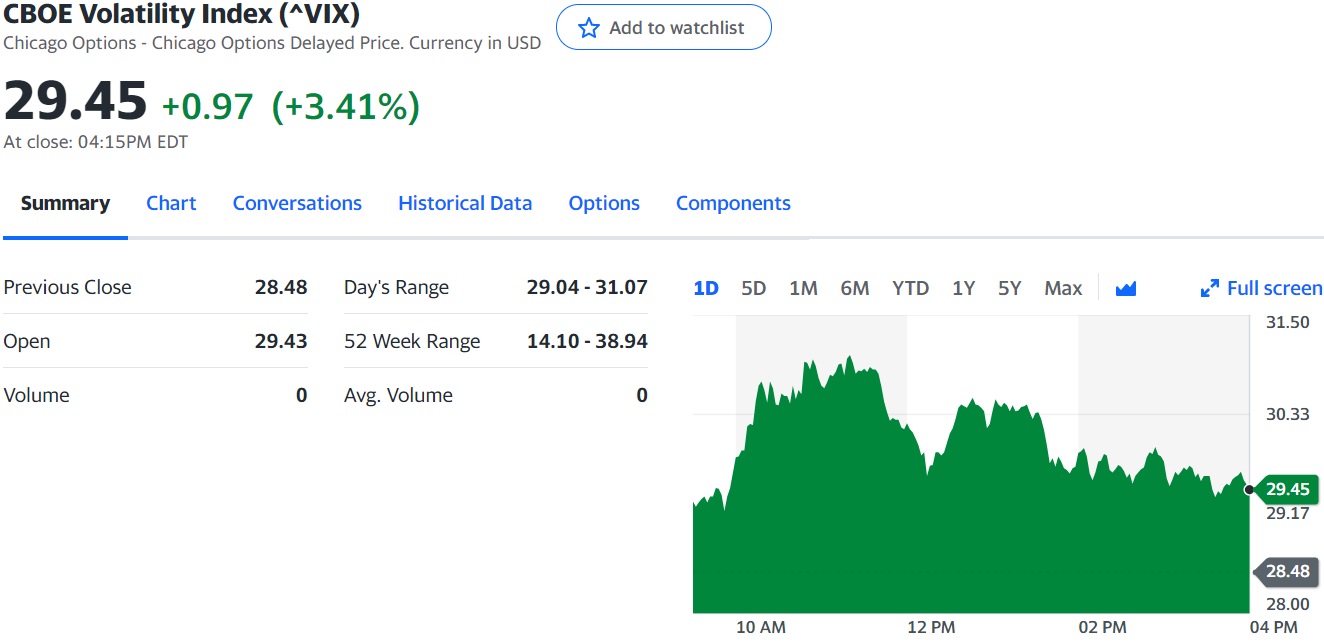Click the large 29.45 price value
The height and width of the screenshot is (642, 1324).
pos(76,102)
